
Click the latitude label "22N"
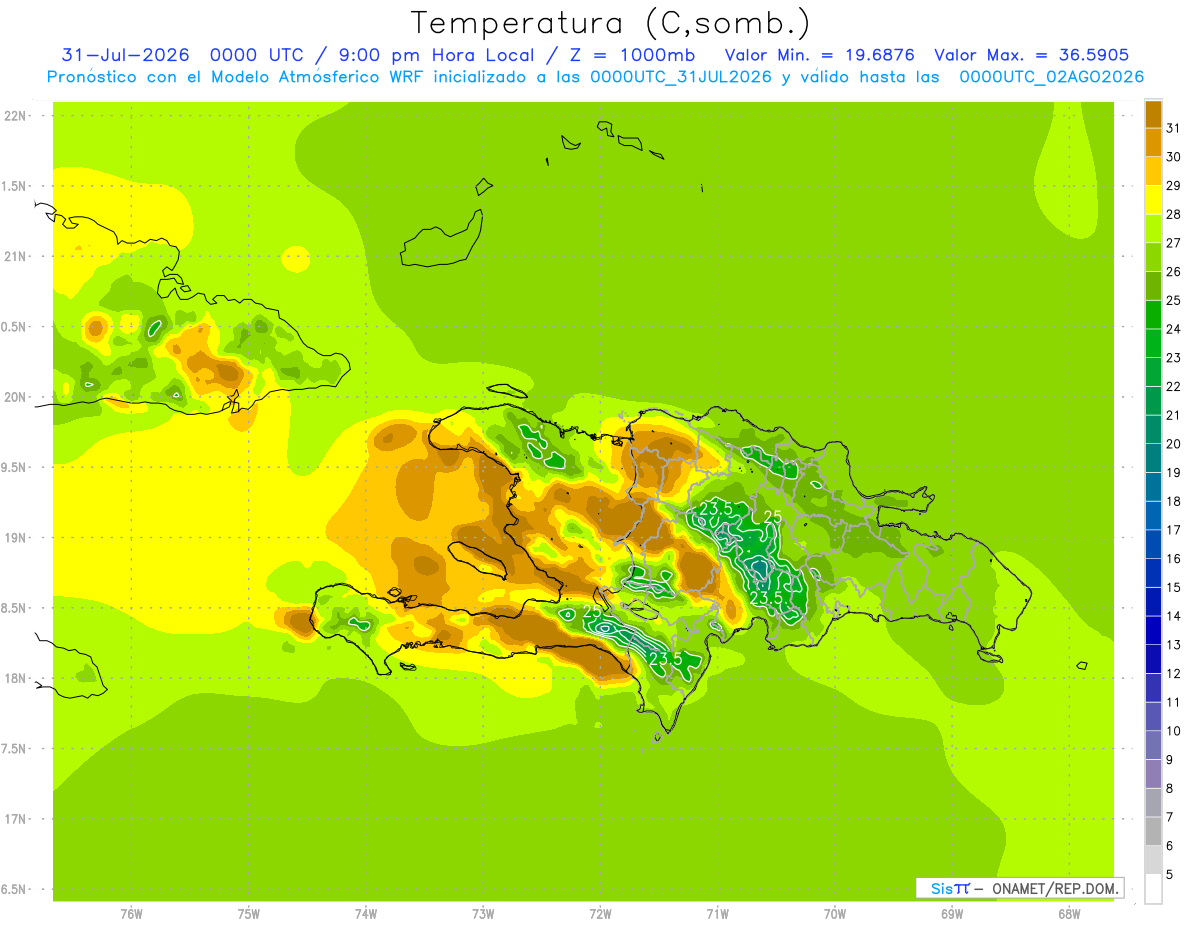coord(14,116)
